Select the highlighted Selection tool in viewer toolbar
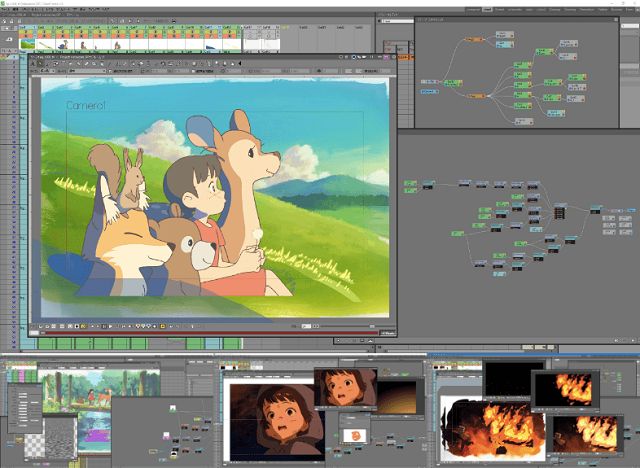The width and height of the screenshot is (640, 468). [40, 64]
